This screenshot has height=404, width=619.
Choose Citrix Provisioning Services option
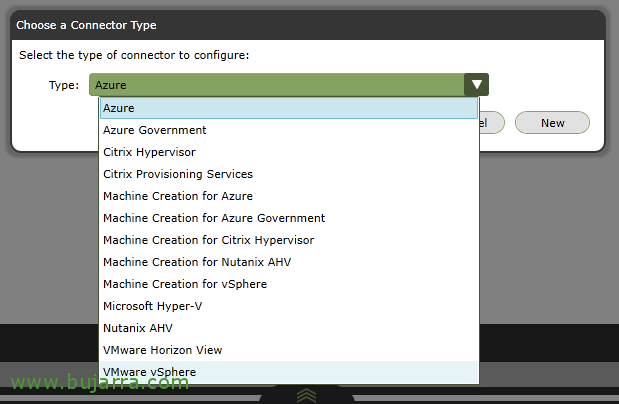tap(289, 174)
